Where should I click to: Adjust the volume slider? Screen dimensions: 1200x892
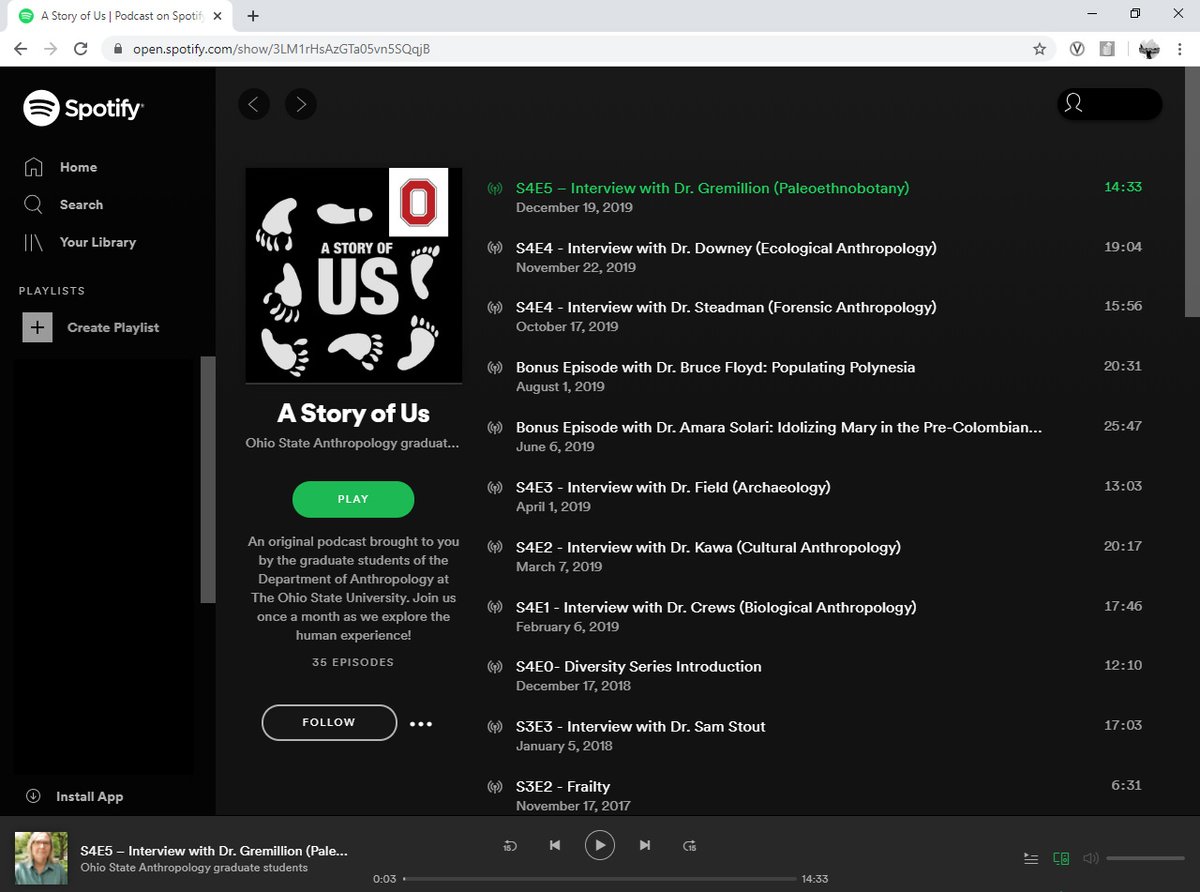tap(1146, 858)
